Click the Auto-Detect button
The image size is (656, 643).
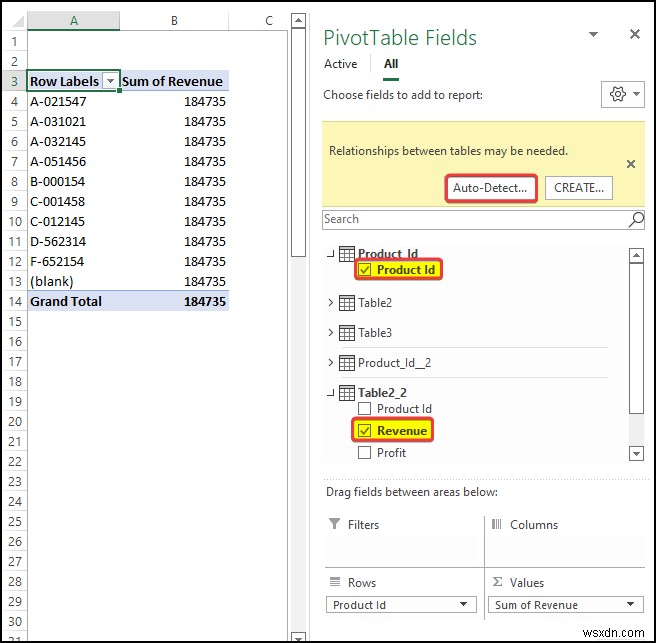tap(490, 188)
